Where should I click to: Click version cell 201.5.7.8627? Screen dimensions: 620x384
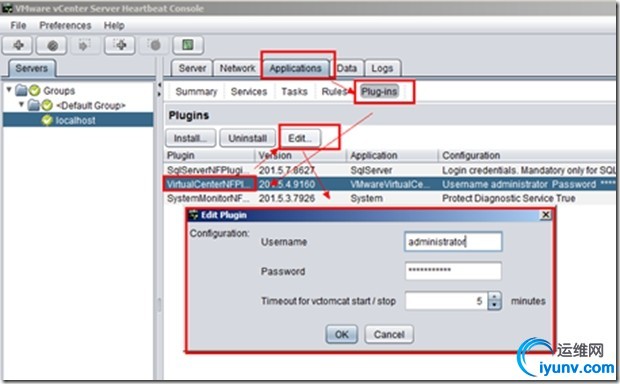pos(287,170)
